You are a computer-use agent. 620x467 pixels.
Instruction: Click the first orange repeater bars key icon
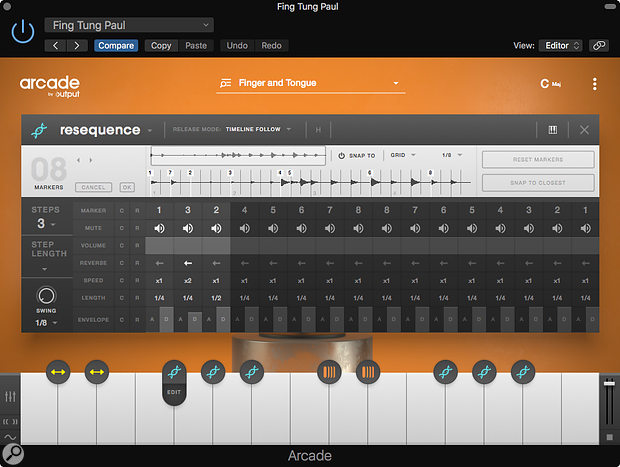coord(329,372)
